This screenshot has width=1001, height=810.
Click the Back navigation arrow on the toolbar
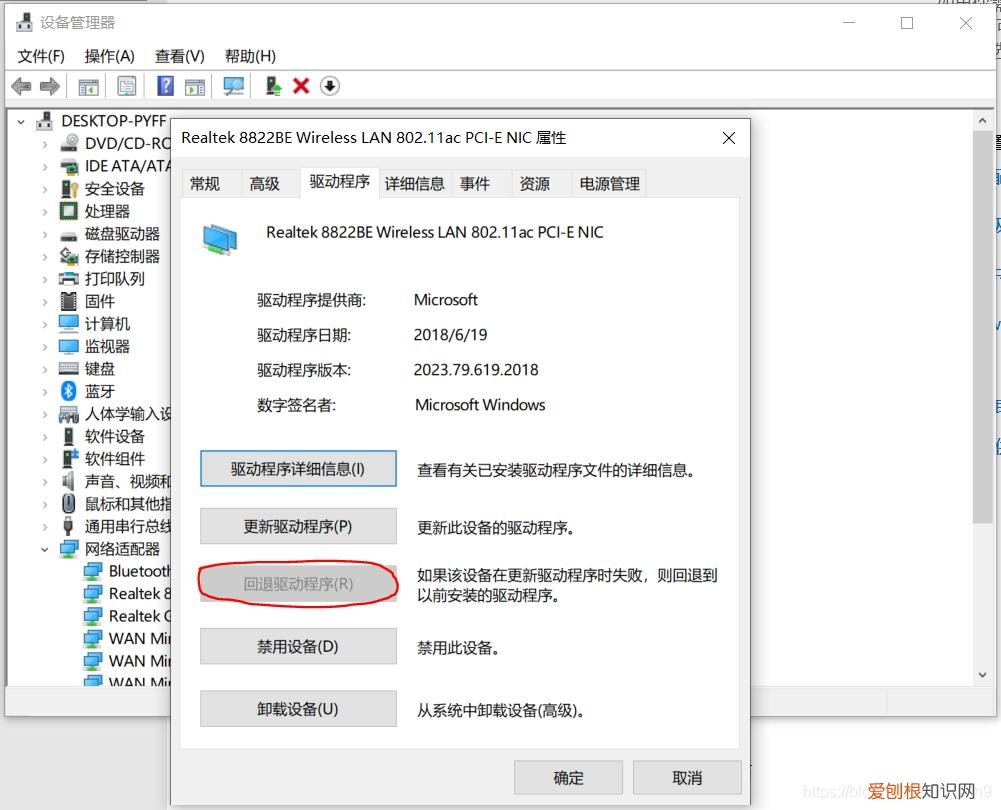(x=20, y=85)
